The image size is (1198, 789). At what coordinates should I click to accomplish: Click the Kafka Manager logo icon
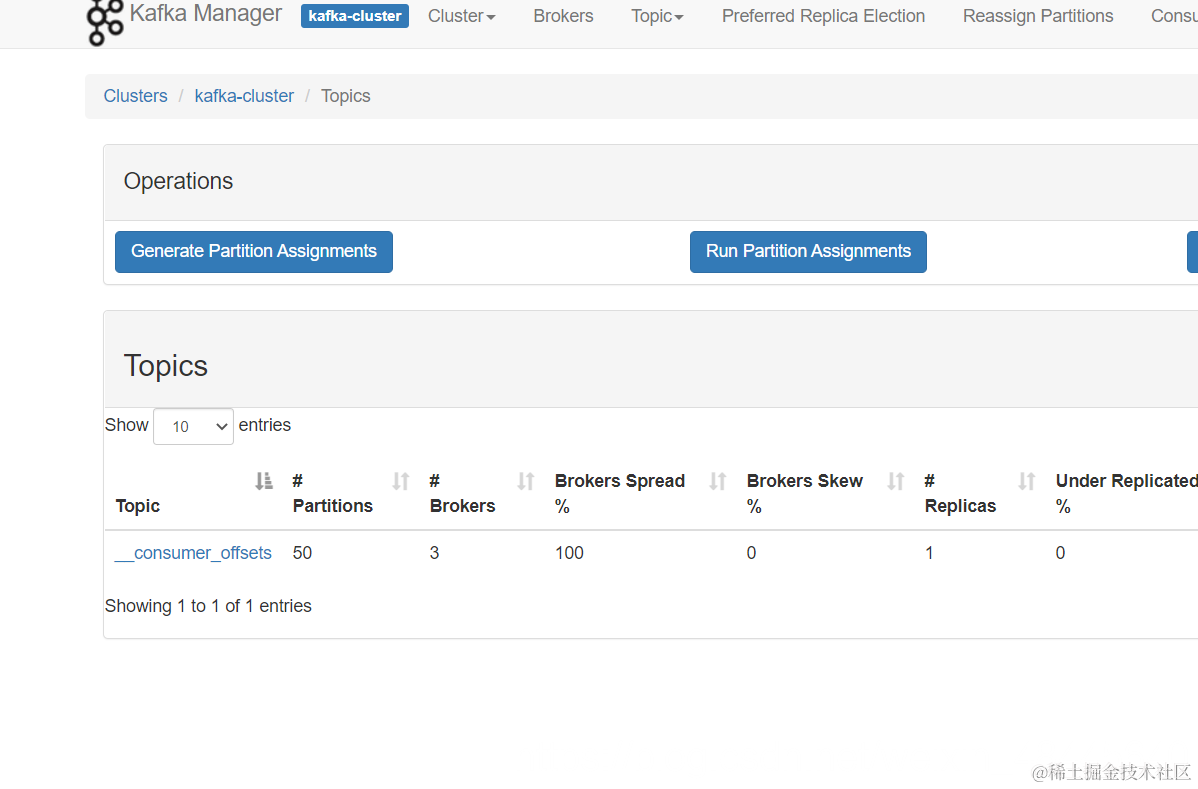tap(105, 22)
